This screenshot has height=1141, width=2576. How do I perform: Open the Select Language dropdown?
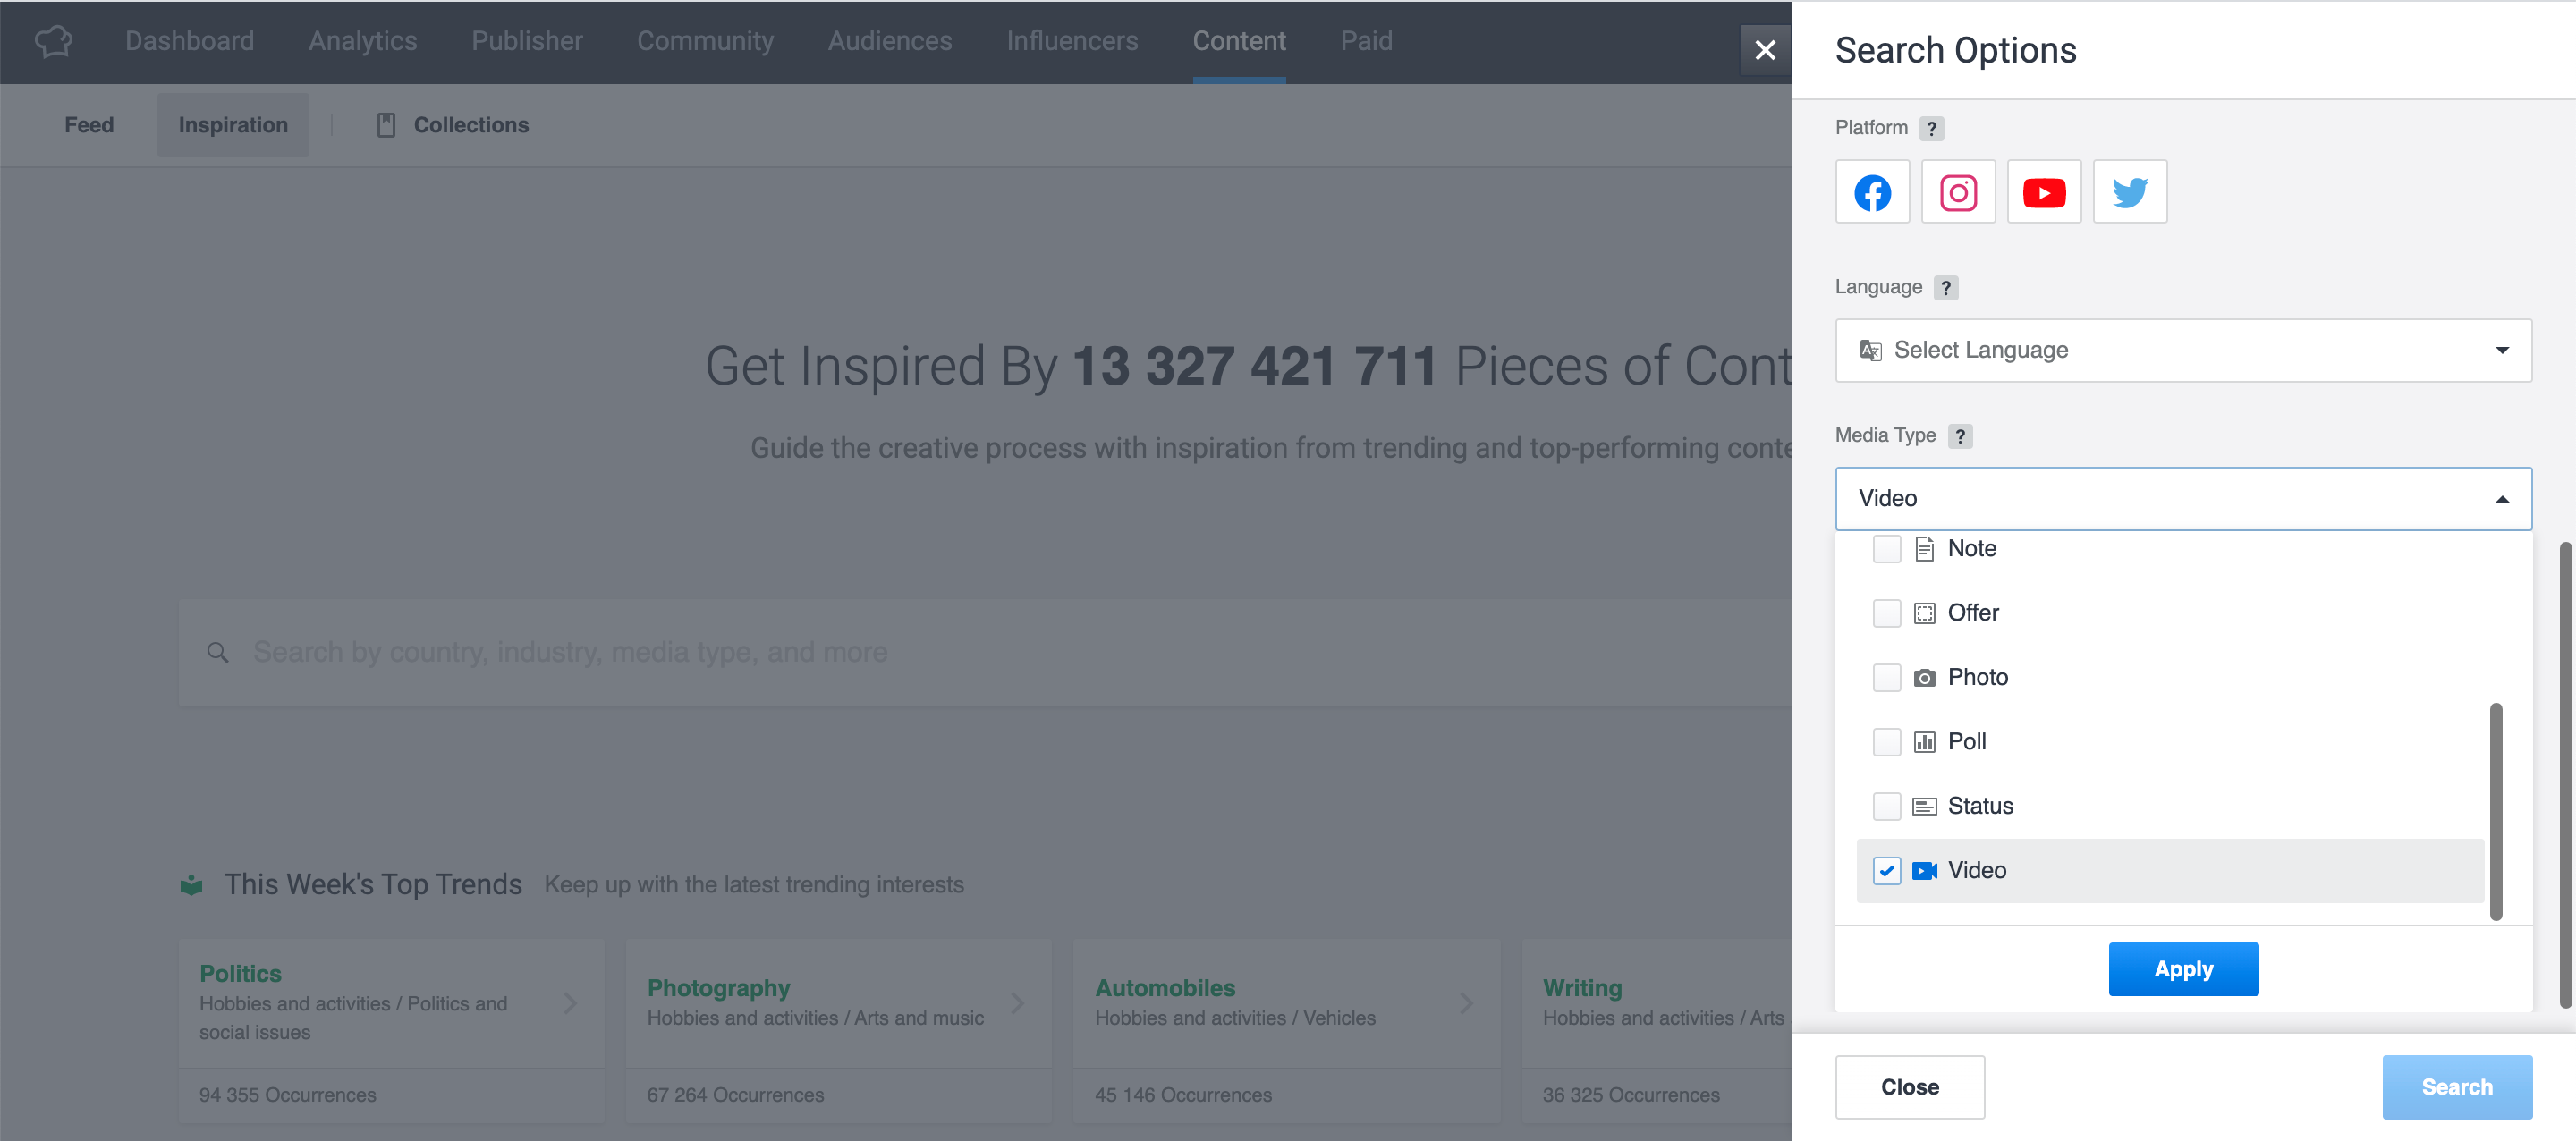[2183, 350]
